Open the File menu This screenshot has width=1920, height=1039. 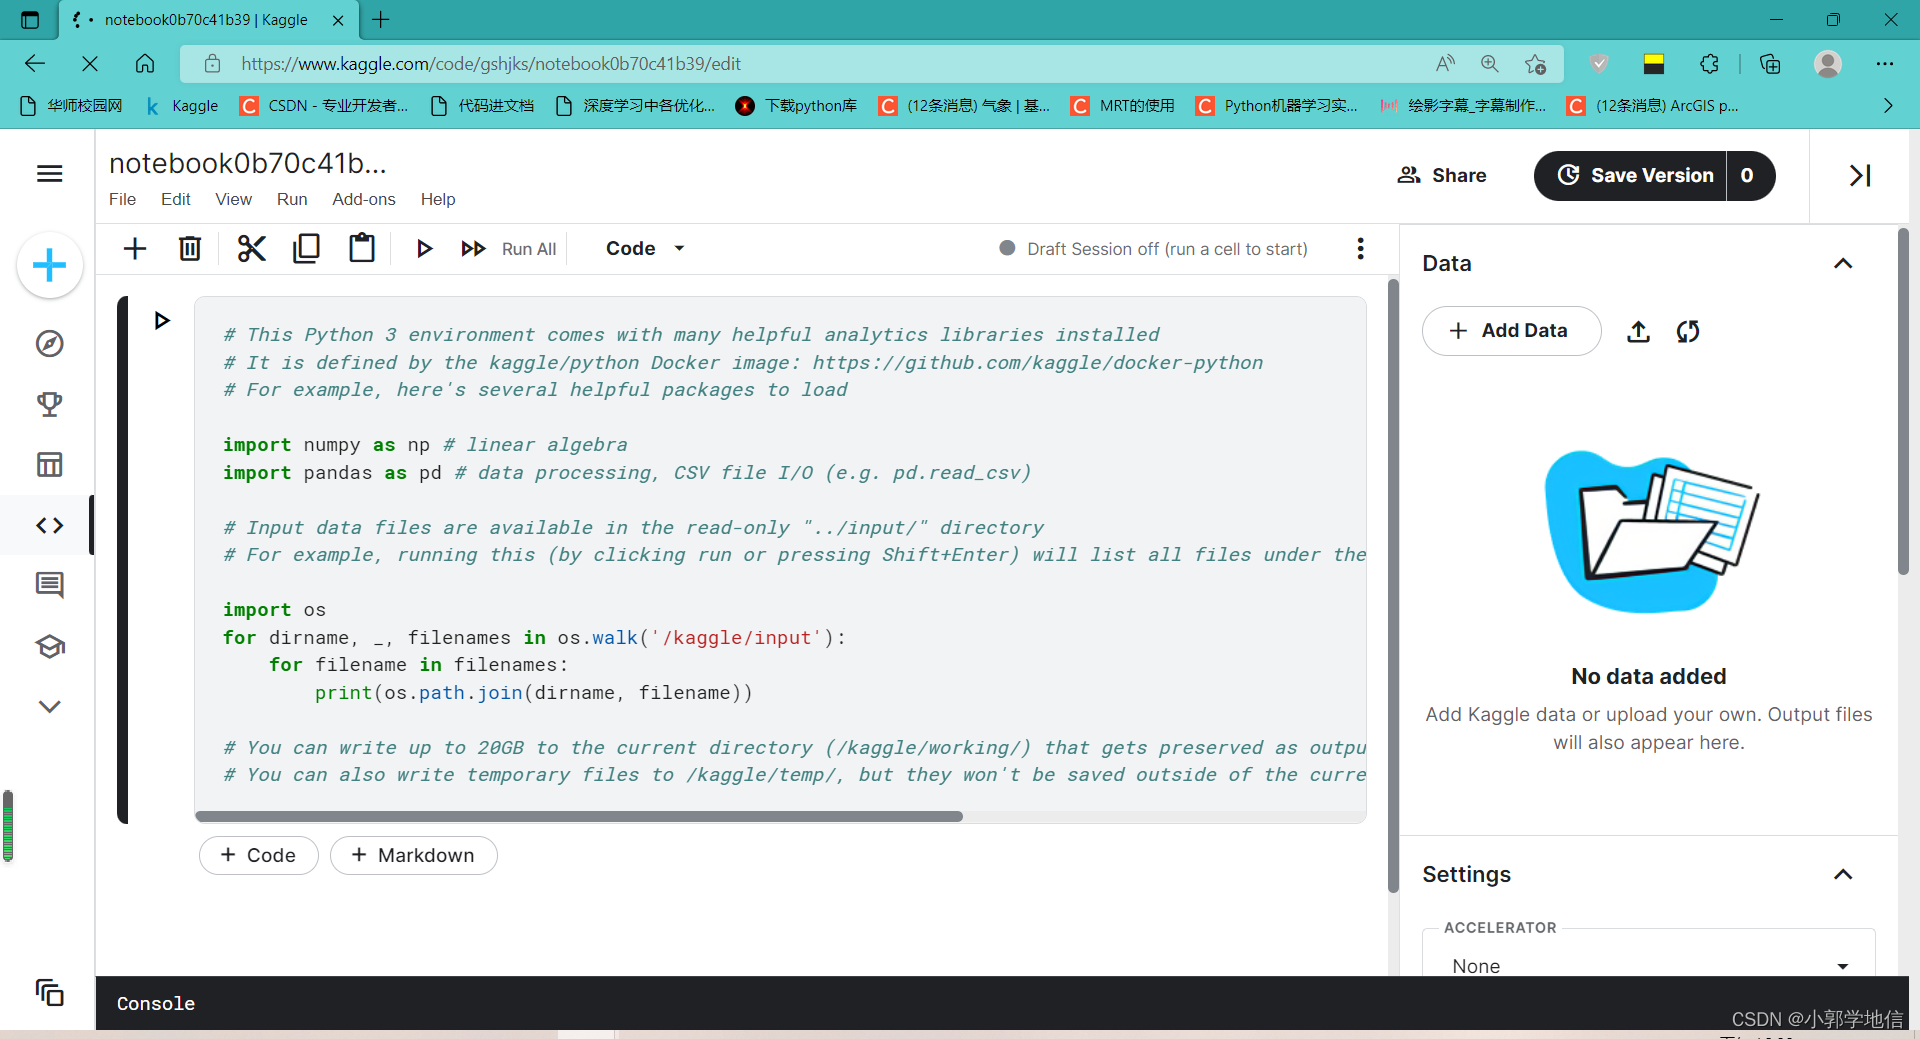[122, 199]
